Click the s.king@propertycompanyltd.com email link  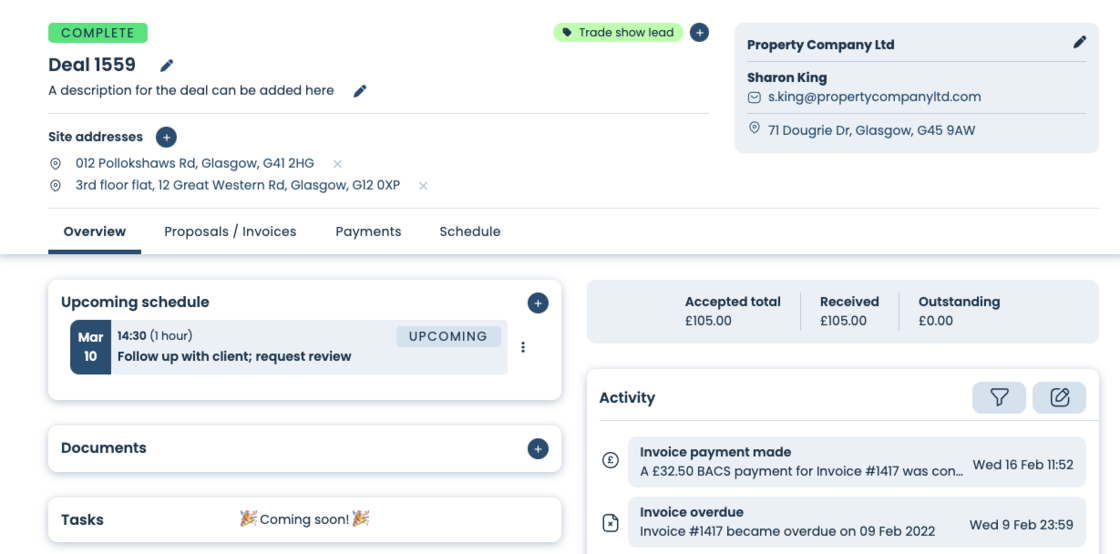click(874, 97)
